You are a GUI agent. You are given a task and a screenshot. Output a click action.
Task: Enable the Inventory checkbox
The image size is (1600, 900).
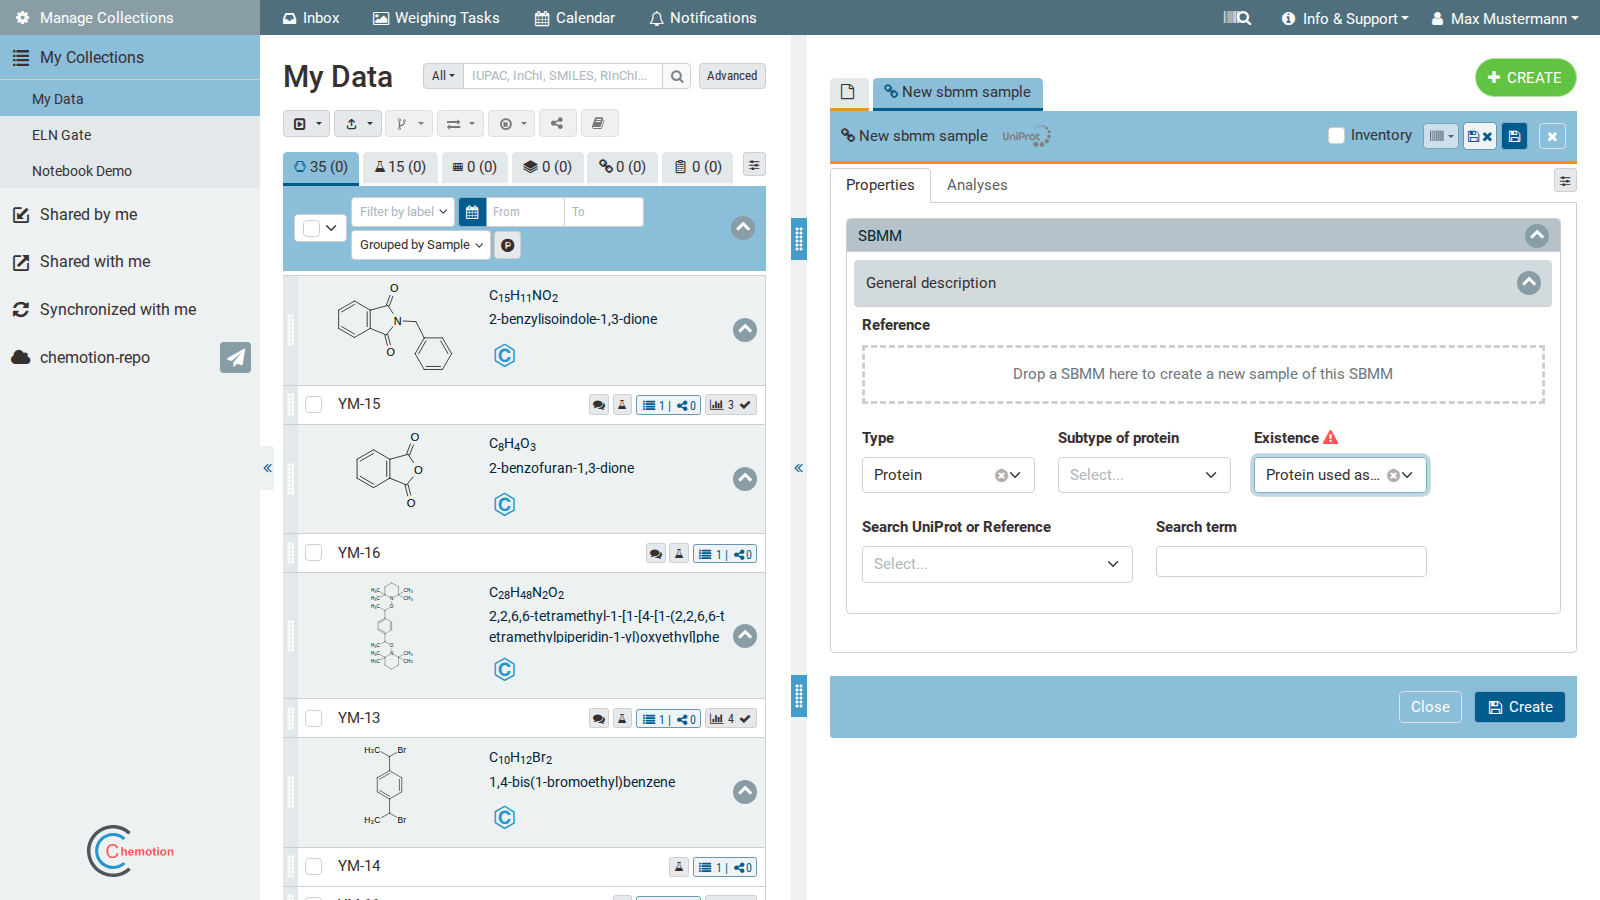click(x=1336, y=135)
